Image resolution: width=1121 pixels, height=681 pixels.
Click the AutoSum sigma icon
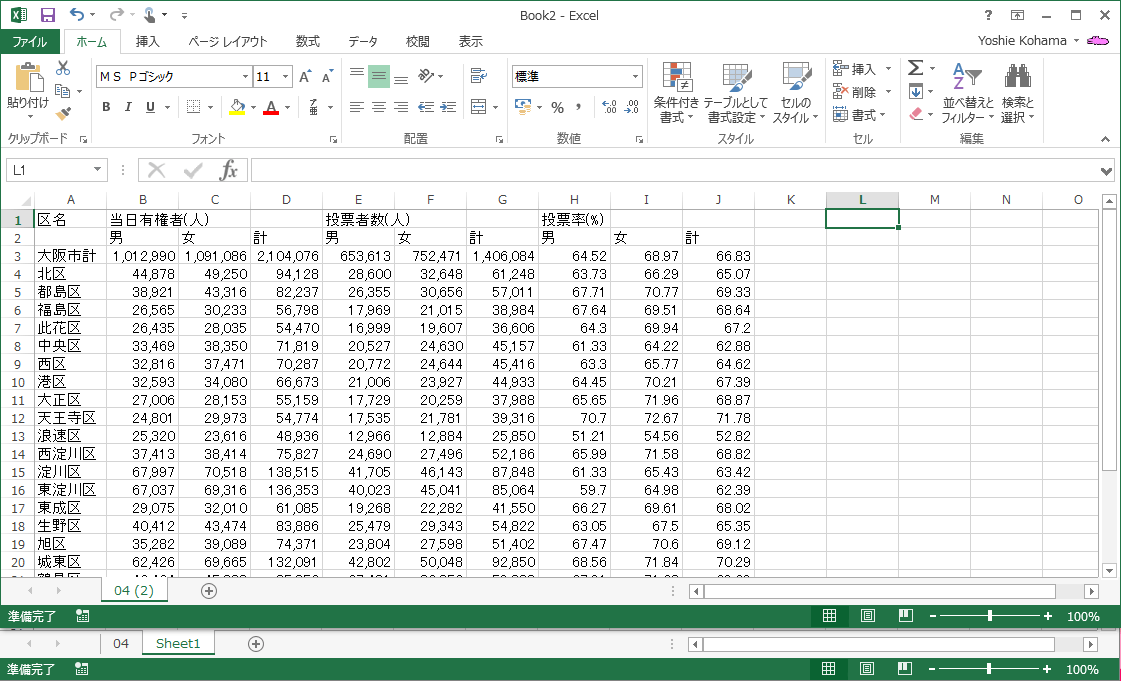[915, 68]
